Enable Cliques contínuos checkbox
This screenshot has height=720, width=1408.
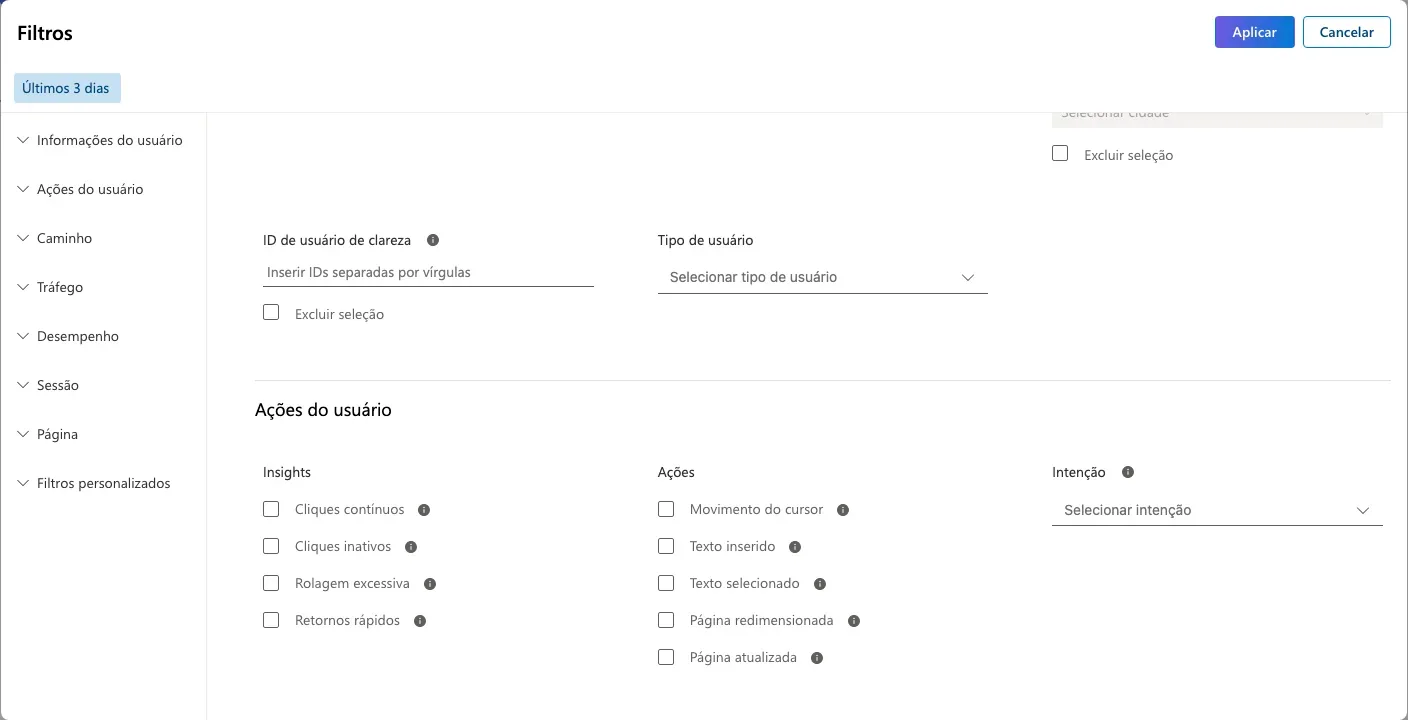coord(271,509)
